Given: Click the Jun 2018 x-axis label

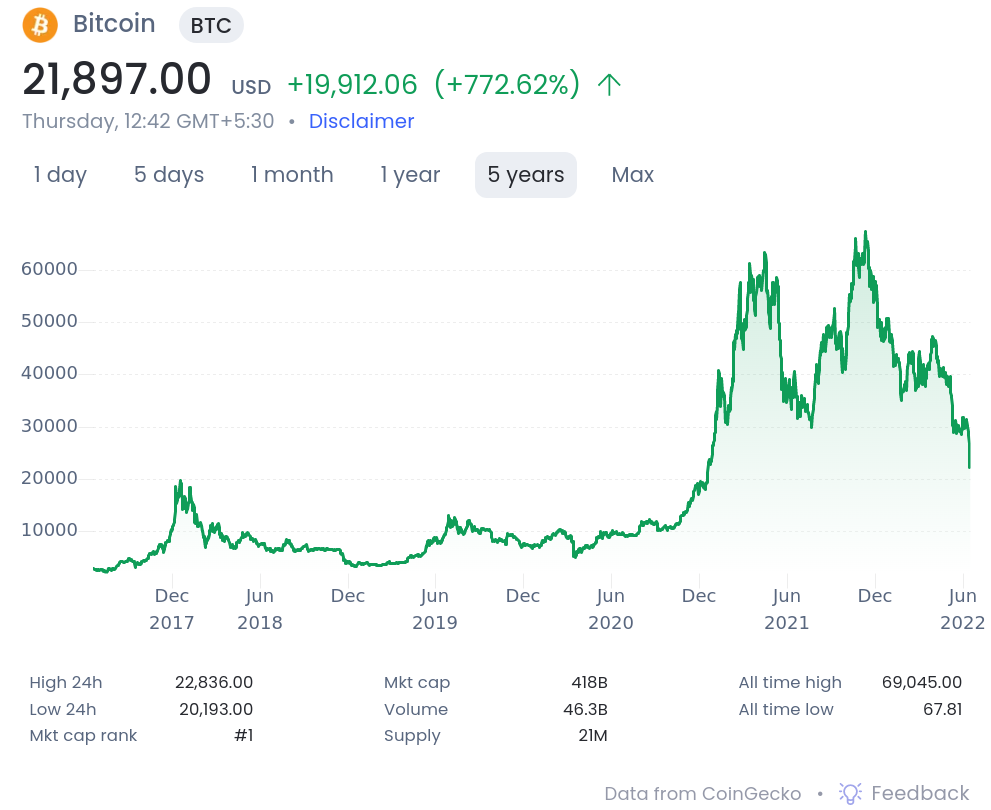Looking at the screenshot, I should coord(260,609).
